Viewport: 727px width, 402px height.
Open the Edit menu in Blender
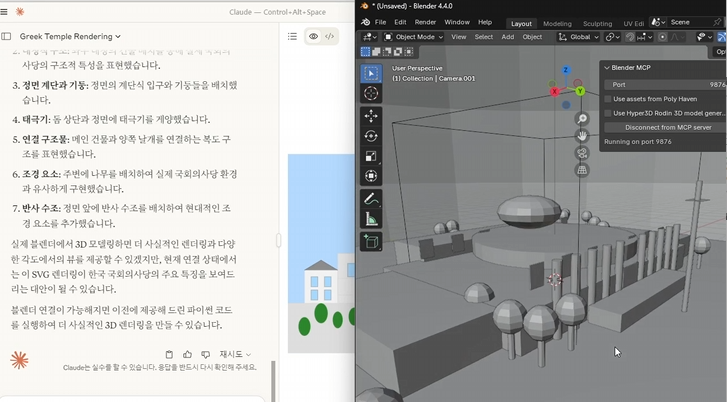(400, 22)
